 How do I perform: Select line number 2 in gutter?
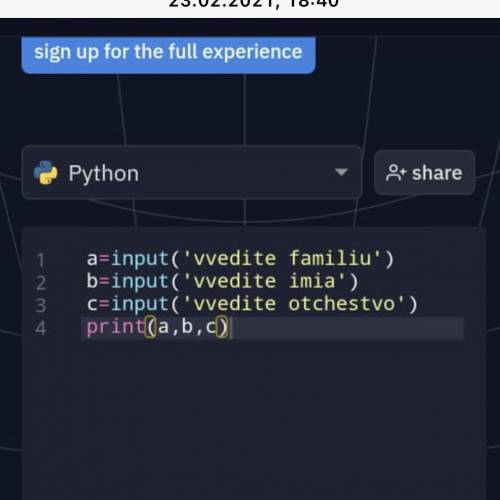click(x=40, y=283)
